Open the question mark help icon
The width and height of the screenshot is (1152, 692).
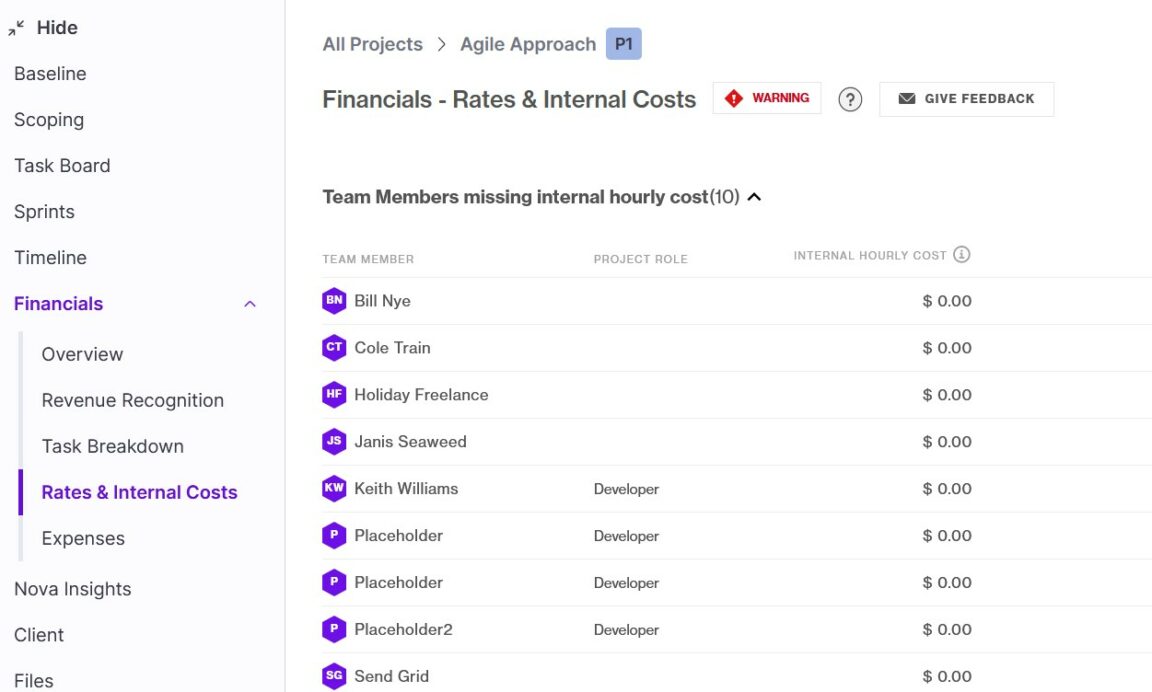point(850,99)
